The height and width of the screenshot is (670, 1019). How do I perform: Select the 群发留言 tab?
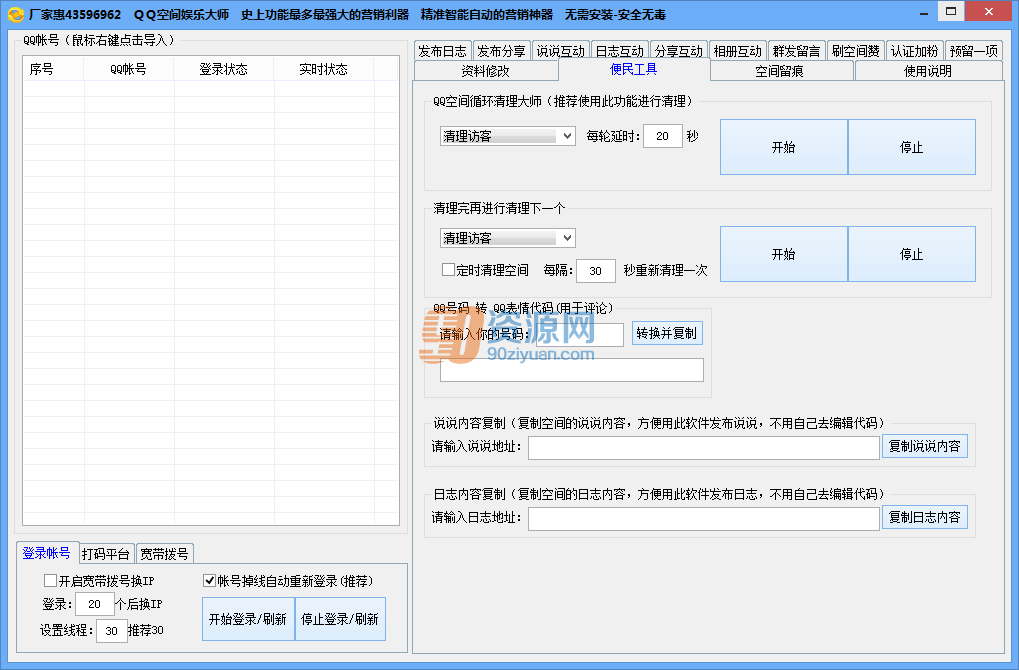(x=797, y=51)
